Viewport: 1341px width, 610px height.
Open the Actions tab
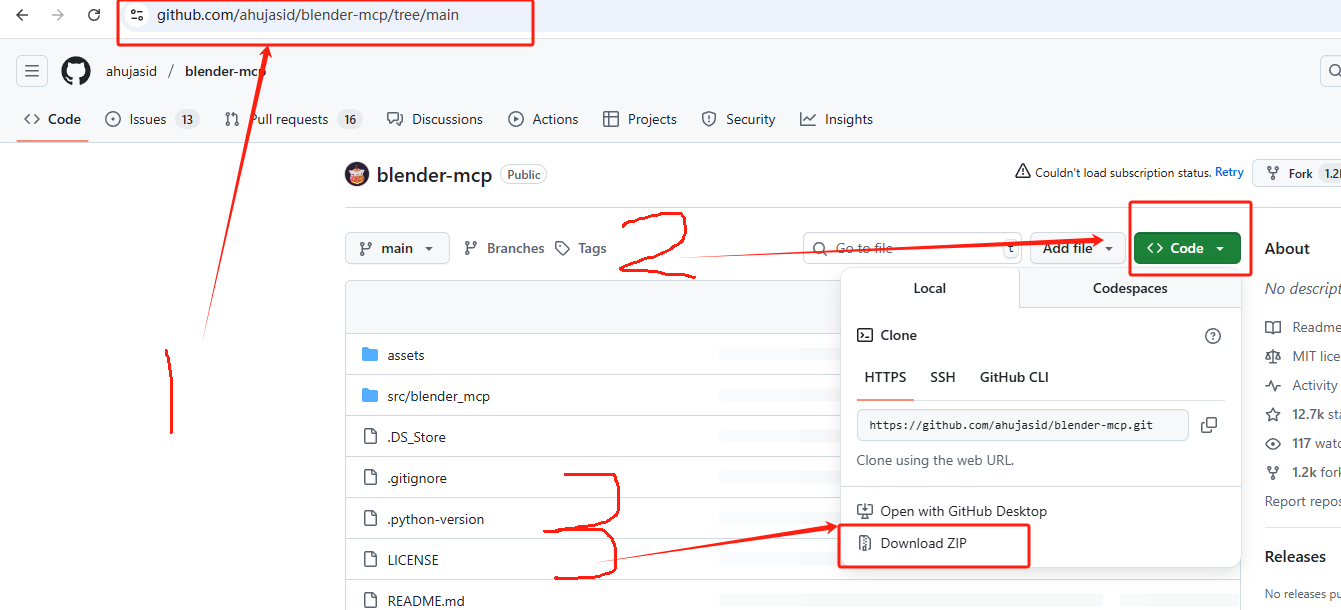tap(543, 119)
